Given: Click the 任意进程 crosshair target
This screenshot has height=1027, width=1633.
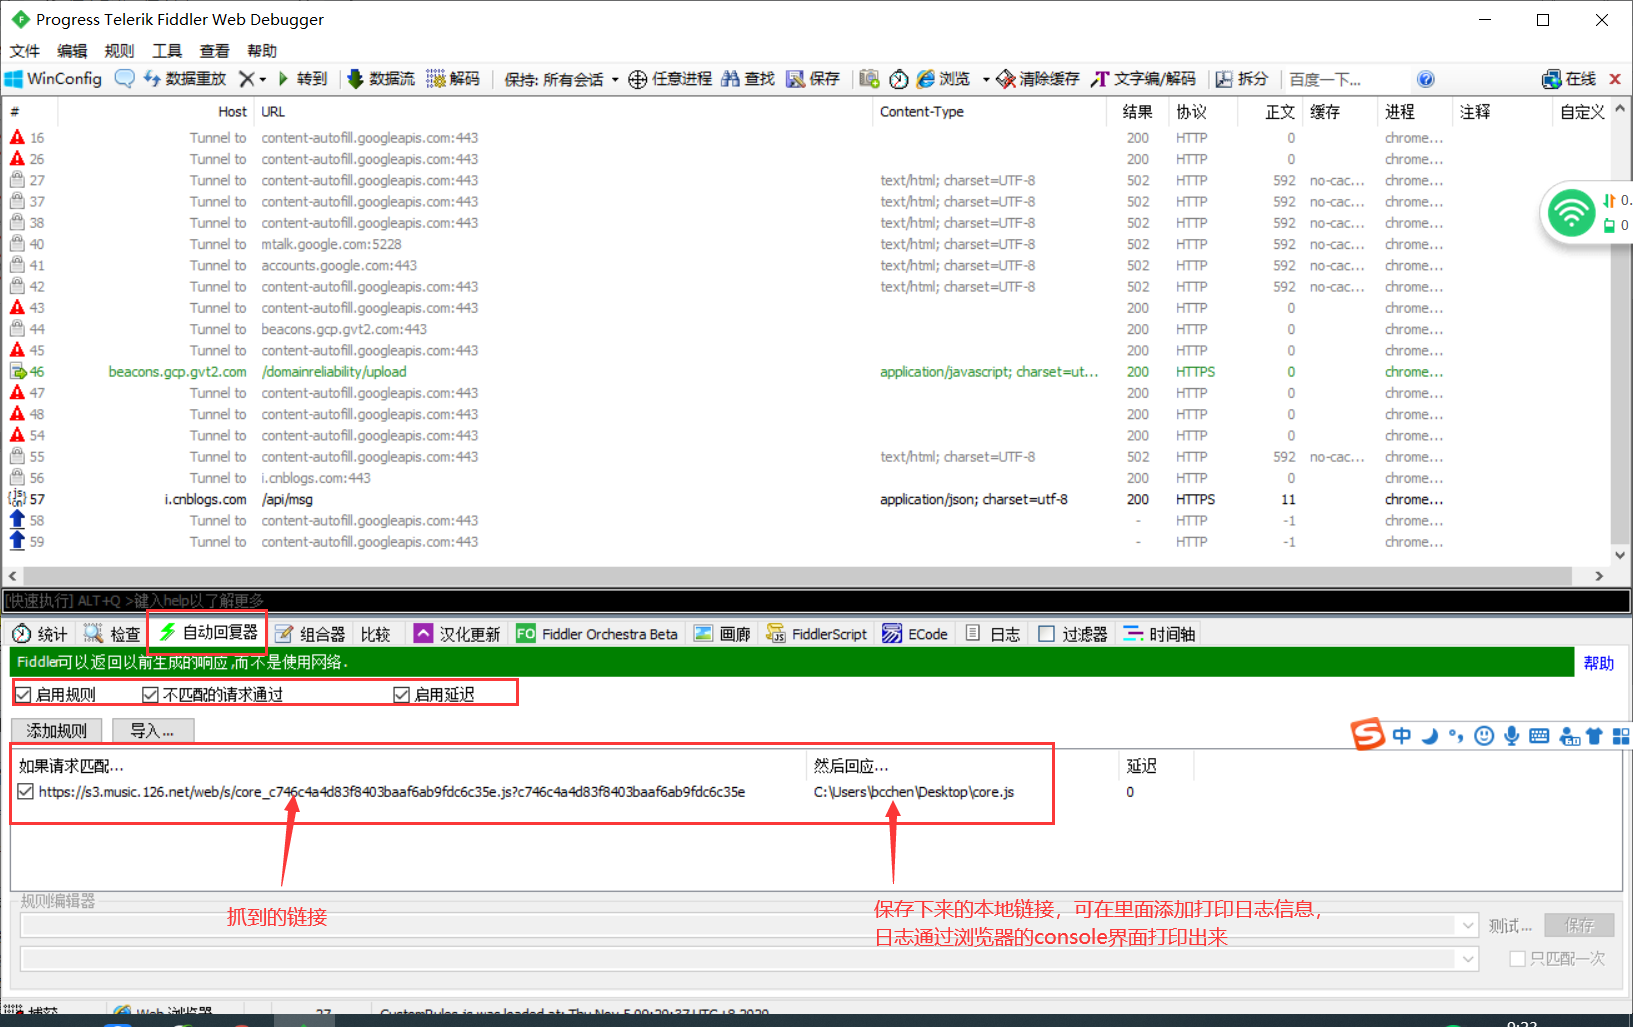Looking at the screenshot, I should tap(670, 79).
